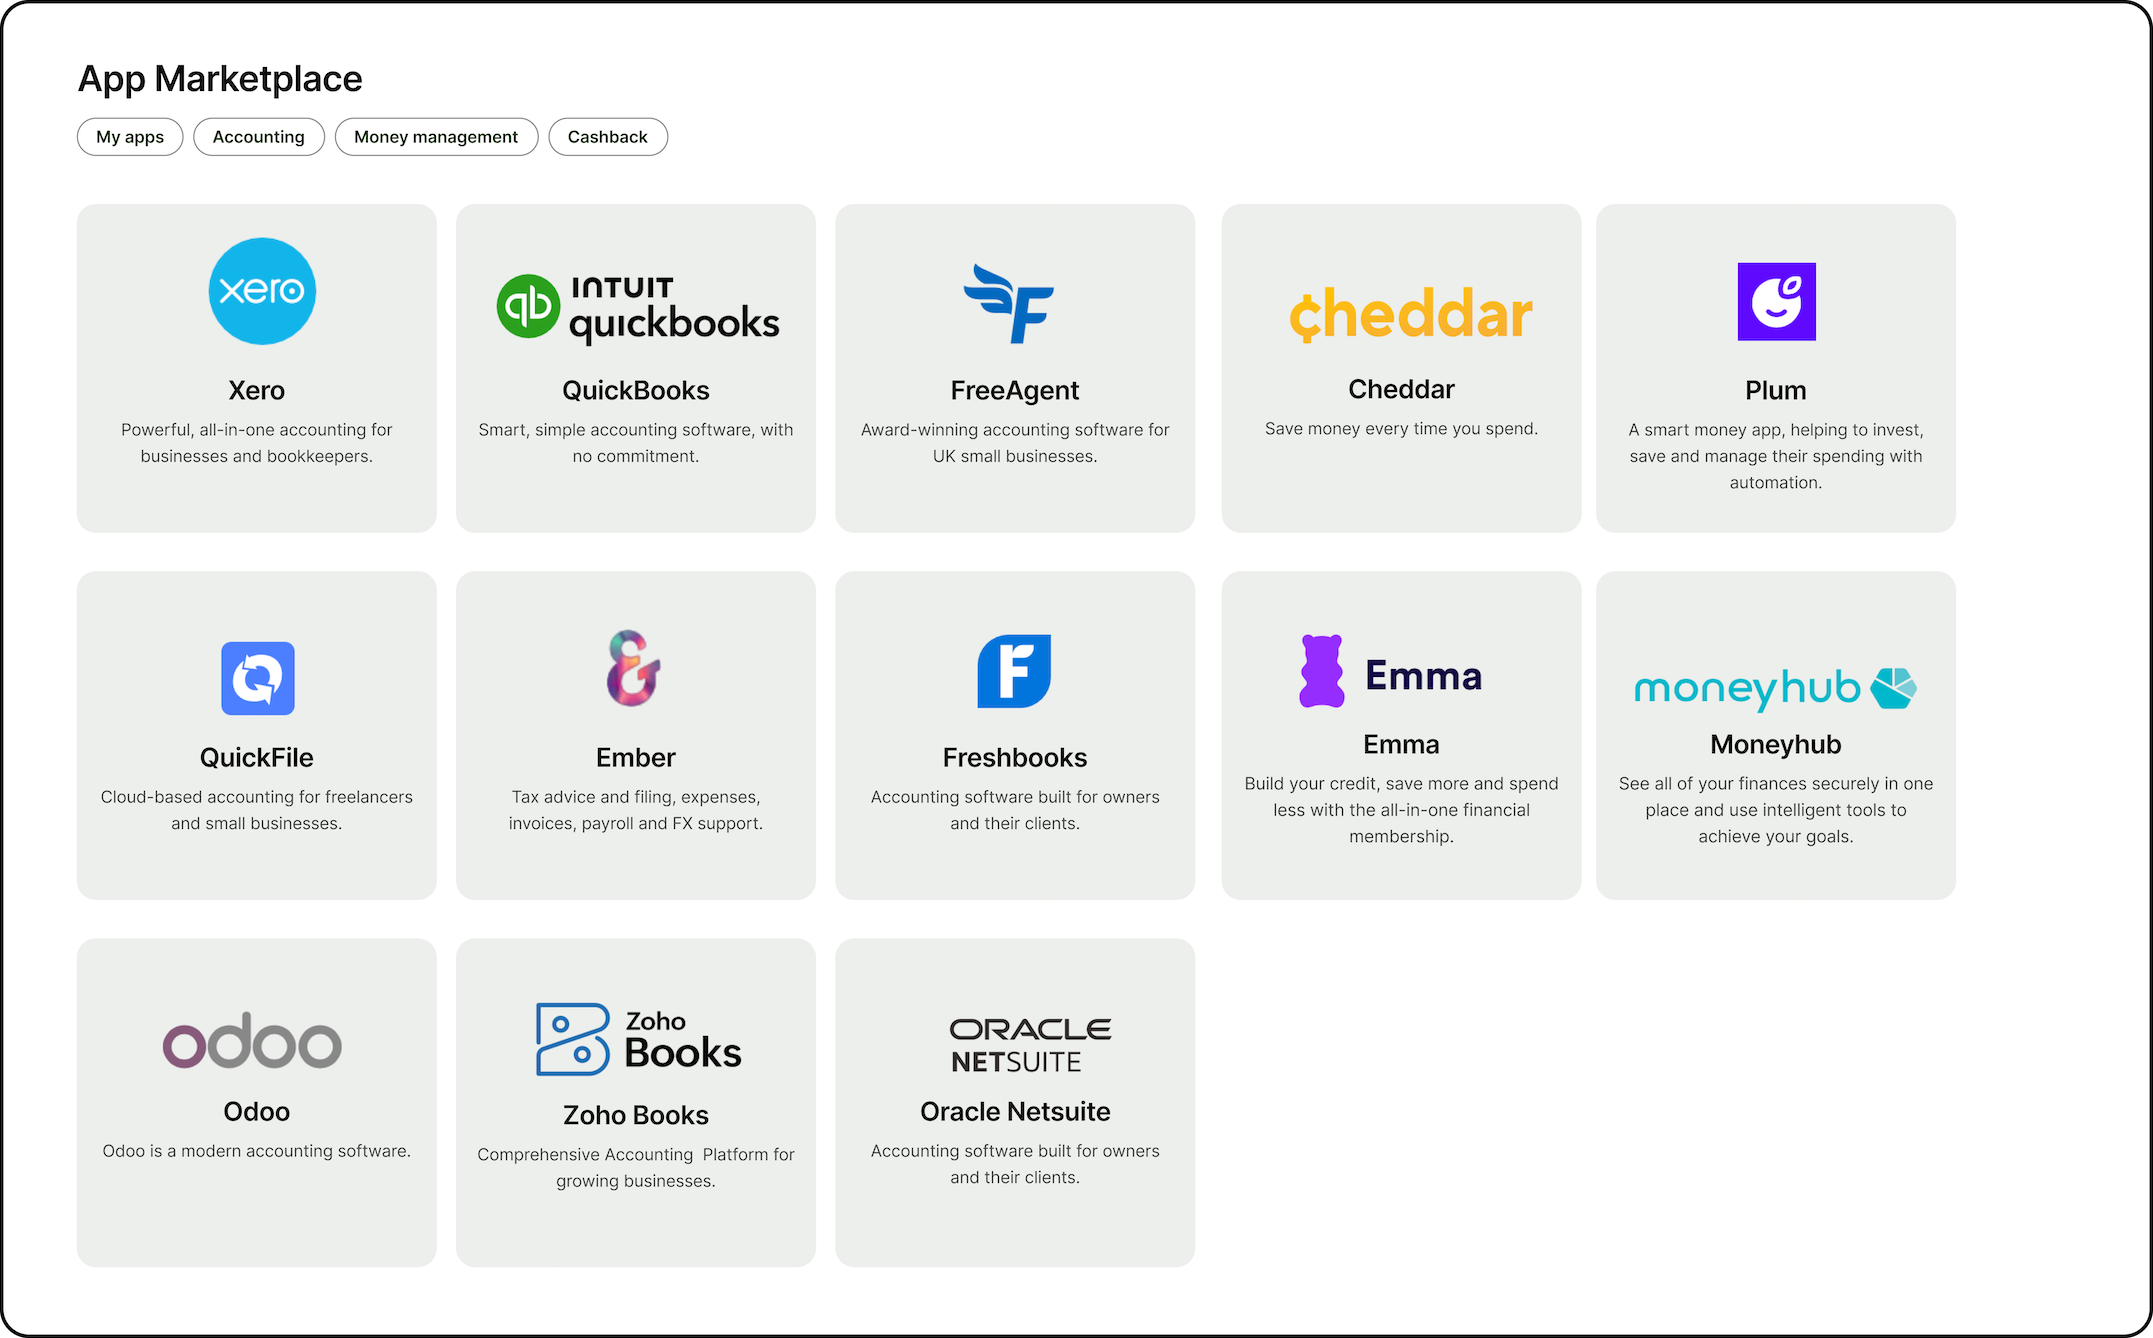Click the Moneyhub teal logo

(x=1775, y=688)
